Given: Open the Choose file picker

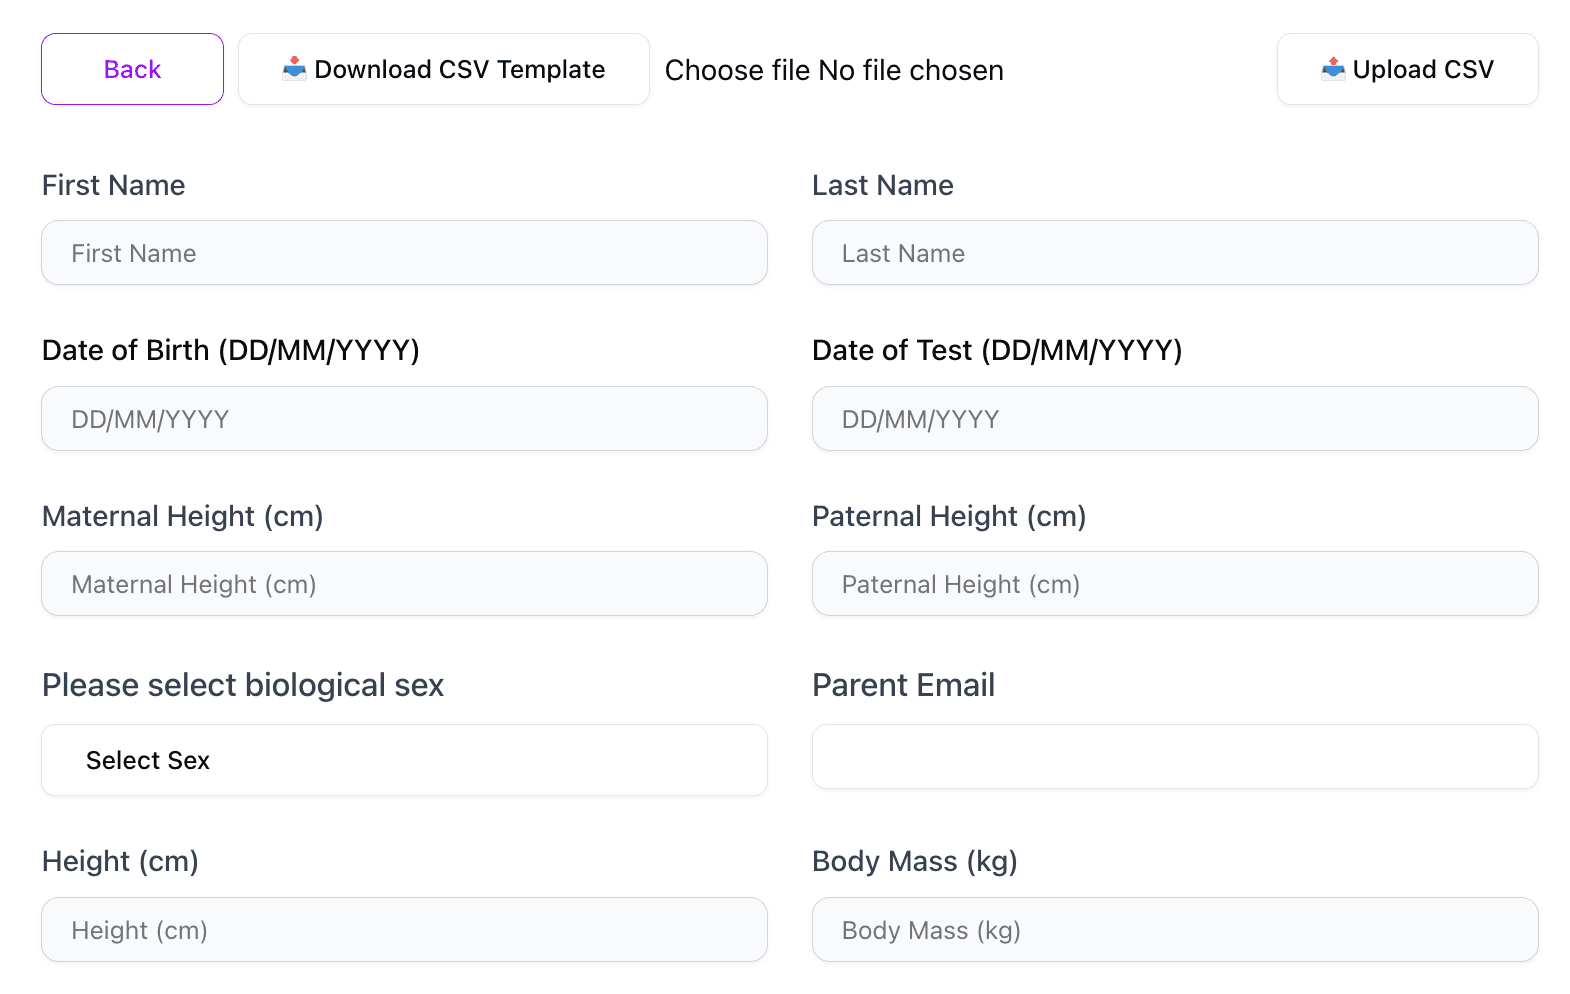Looking at the screenshot, I should [x=738, y=70].
